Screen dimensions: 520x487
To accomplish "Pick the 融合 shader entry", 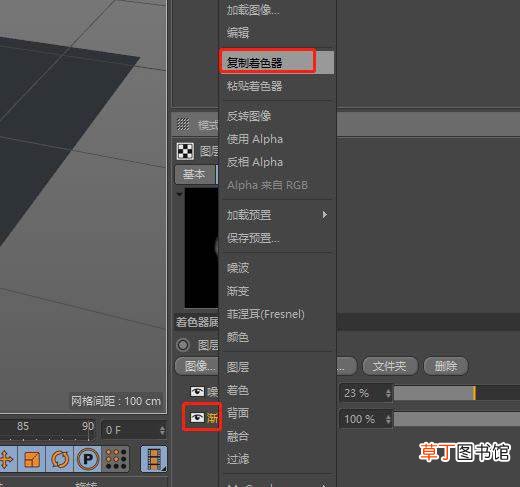I will pyautogui.click(x=238, y=436).
